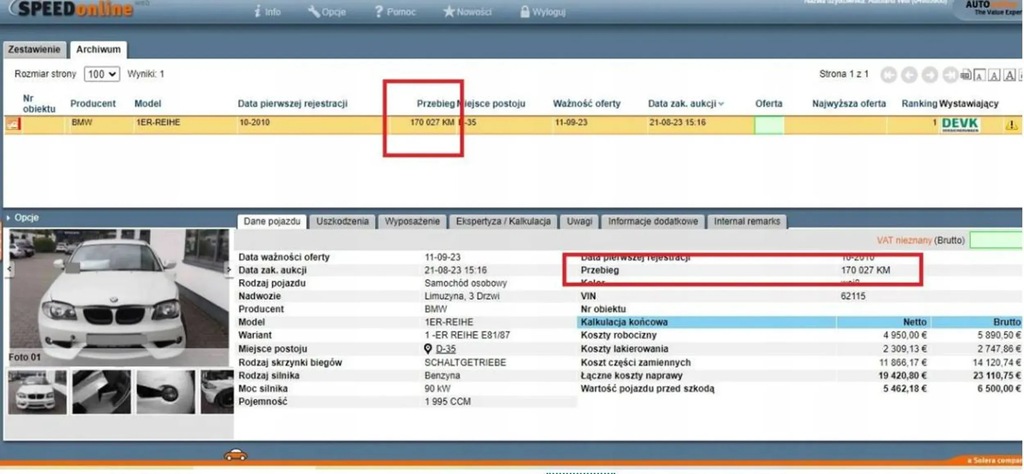Open Pomoc help question mark
Viewport: 1024px width, 474px height.
(379, 12)
